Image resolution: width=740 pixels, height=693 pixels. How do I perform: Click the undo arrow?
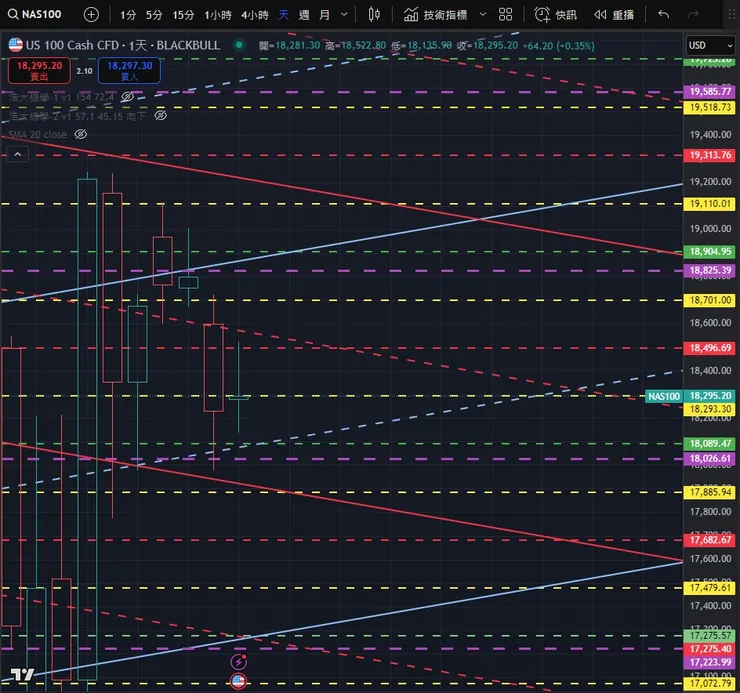tap(664, 15)
